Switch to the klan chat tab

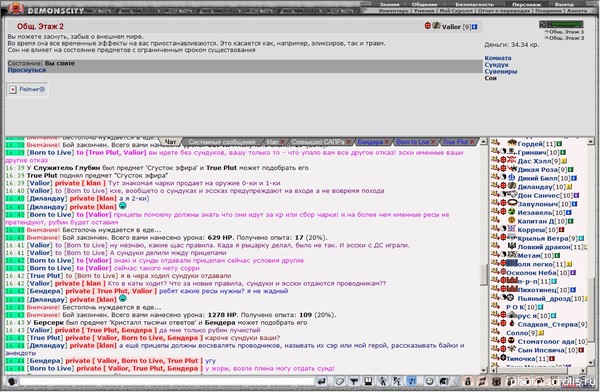pyautogui.click(x=272, y=142)
